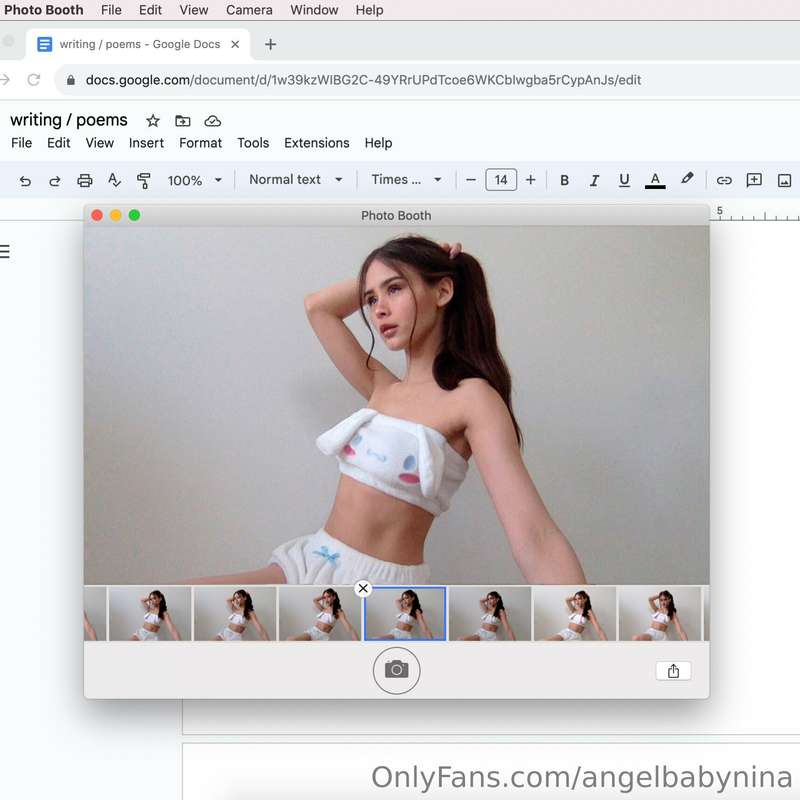The image size is (800, 800).
Task: Open the Camera menu in the macOS menu bar
Action: pyautogui.click(x=249, y=10)
